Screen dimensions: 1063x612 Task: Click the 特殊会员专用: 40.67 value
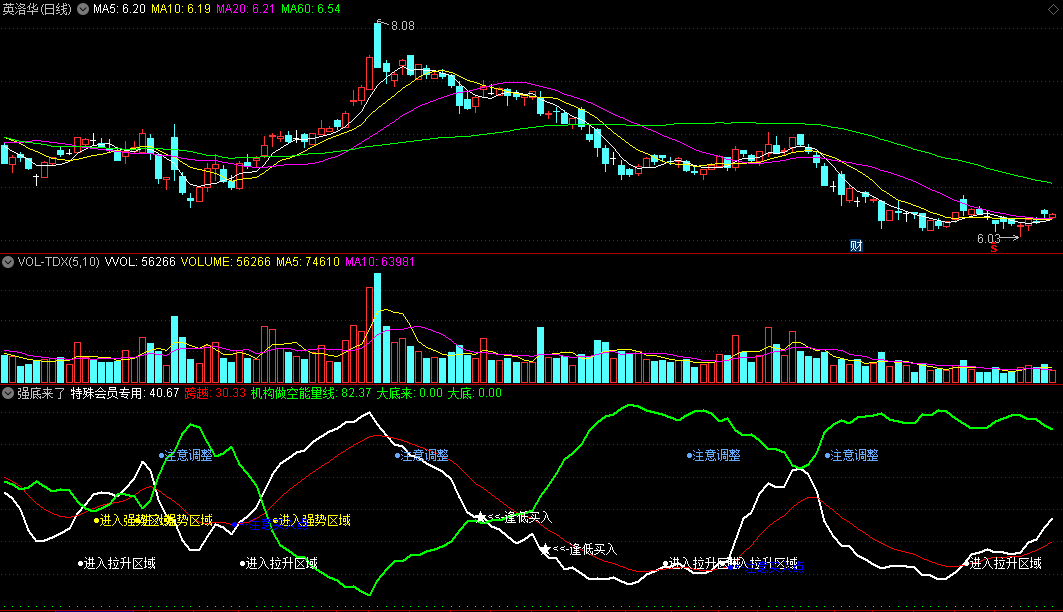(x=125, y=392)
